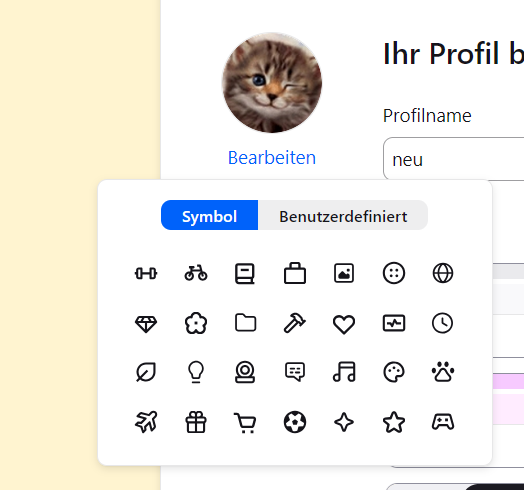Select the dumbbell profile symbol

click(x=146, y=273)
